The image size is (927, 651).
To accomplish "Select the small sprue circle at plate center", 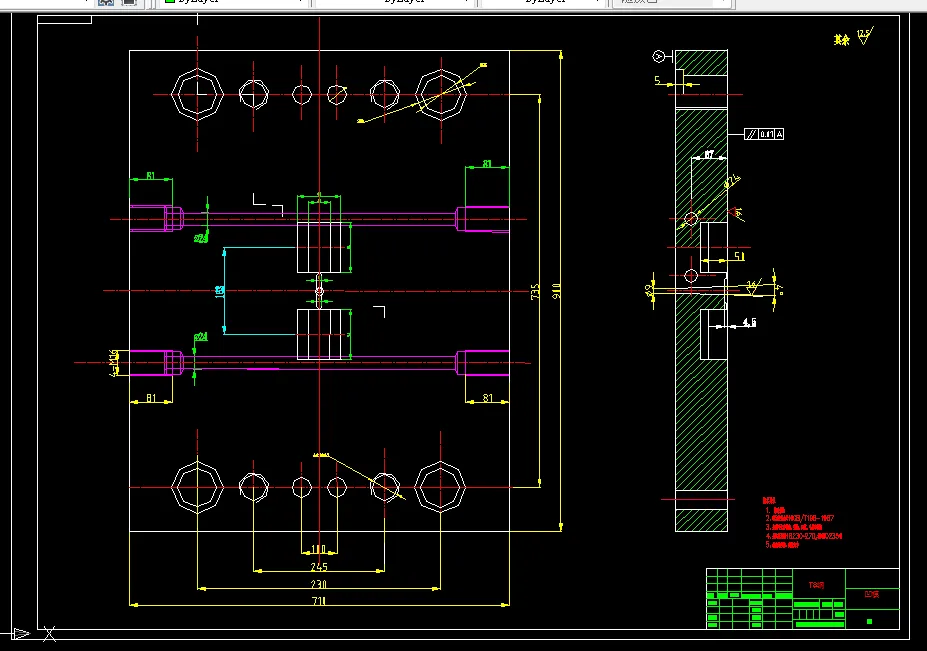I will (319, 291).
